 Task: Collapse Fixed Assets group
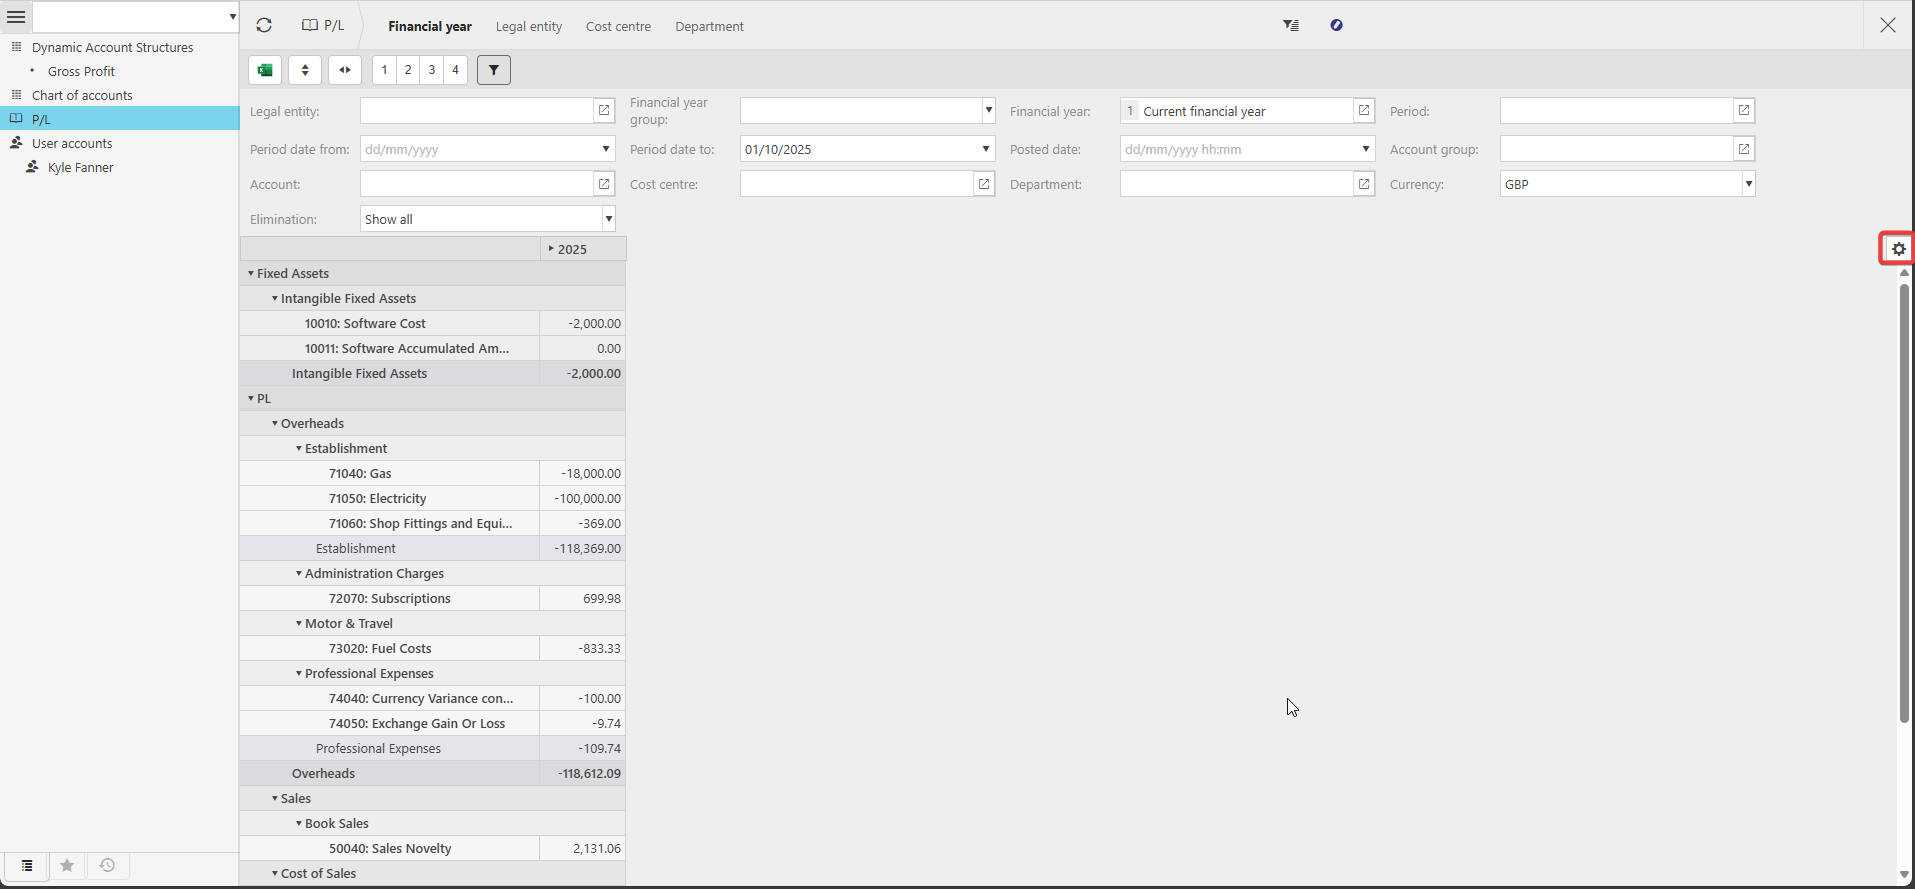(x=251, y=273)
